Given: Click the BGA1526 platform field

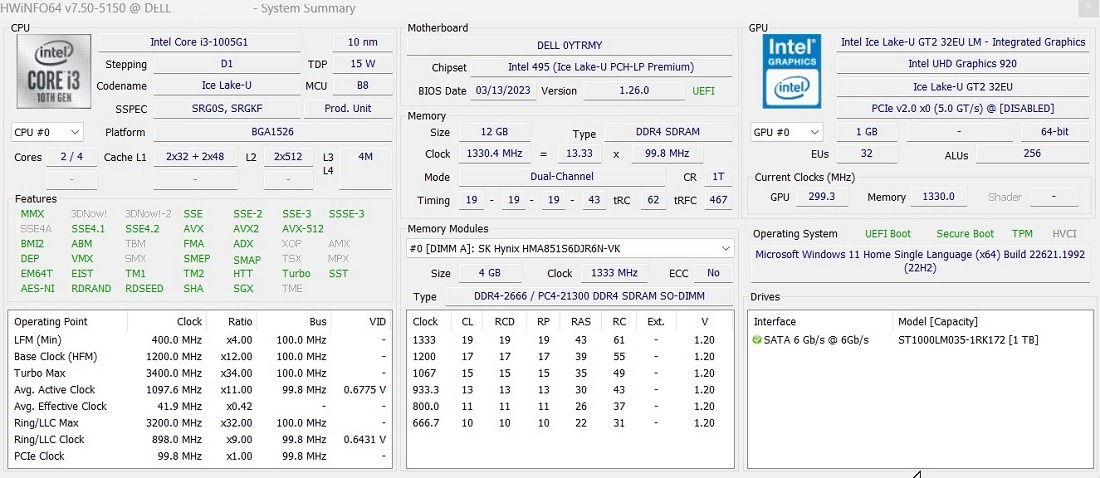Looking at the screenshot, I should [273, 132].
